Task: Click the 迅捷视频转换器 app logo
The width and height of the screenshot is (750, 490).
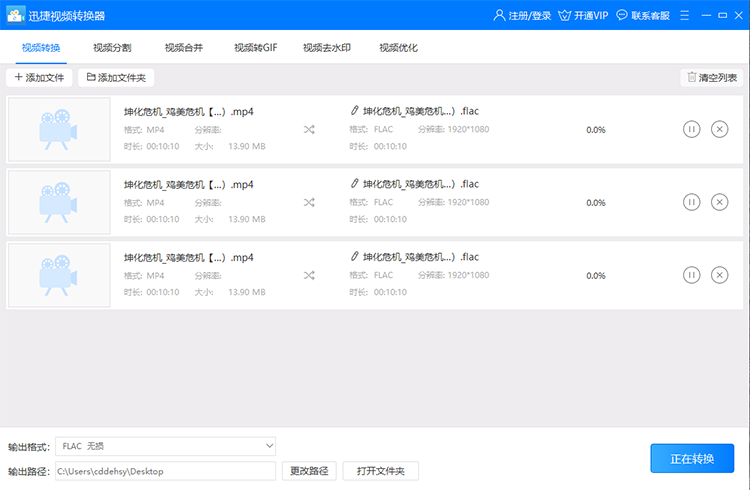Action: [x=15, y=15]
